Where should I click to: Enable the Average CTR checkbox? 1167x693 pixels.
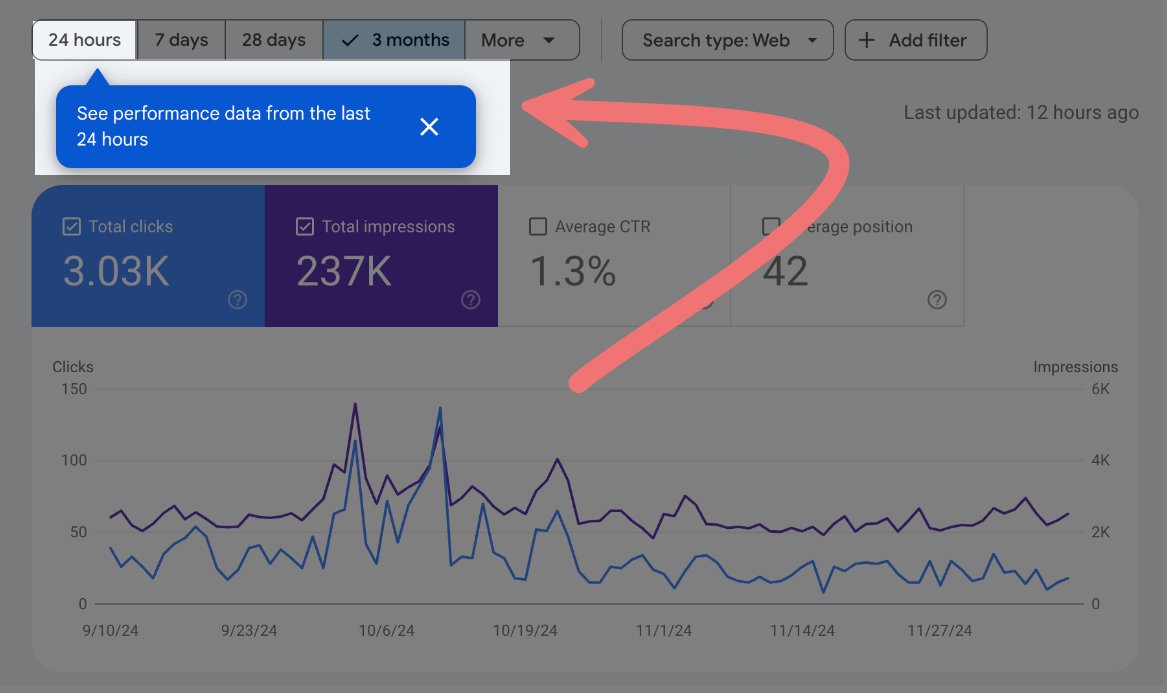[x=537, y=226]
